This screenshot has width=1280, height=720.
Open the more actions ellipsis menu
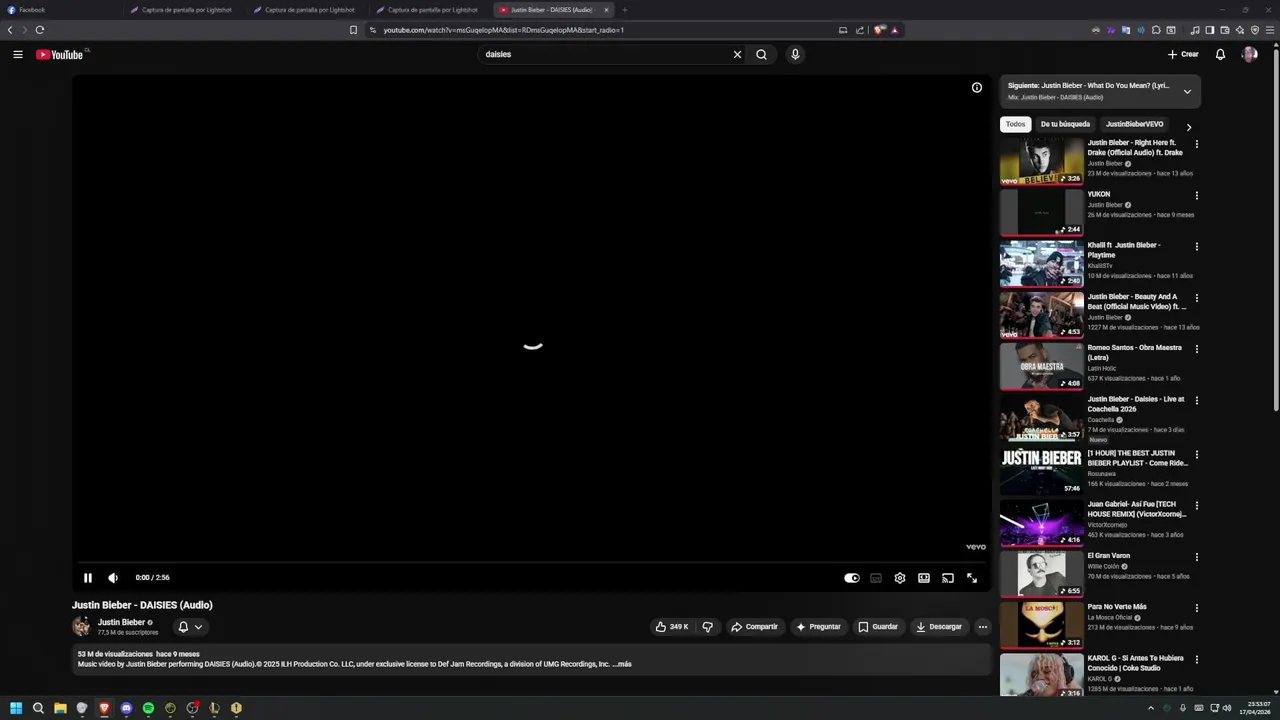(983, 627)
